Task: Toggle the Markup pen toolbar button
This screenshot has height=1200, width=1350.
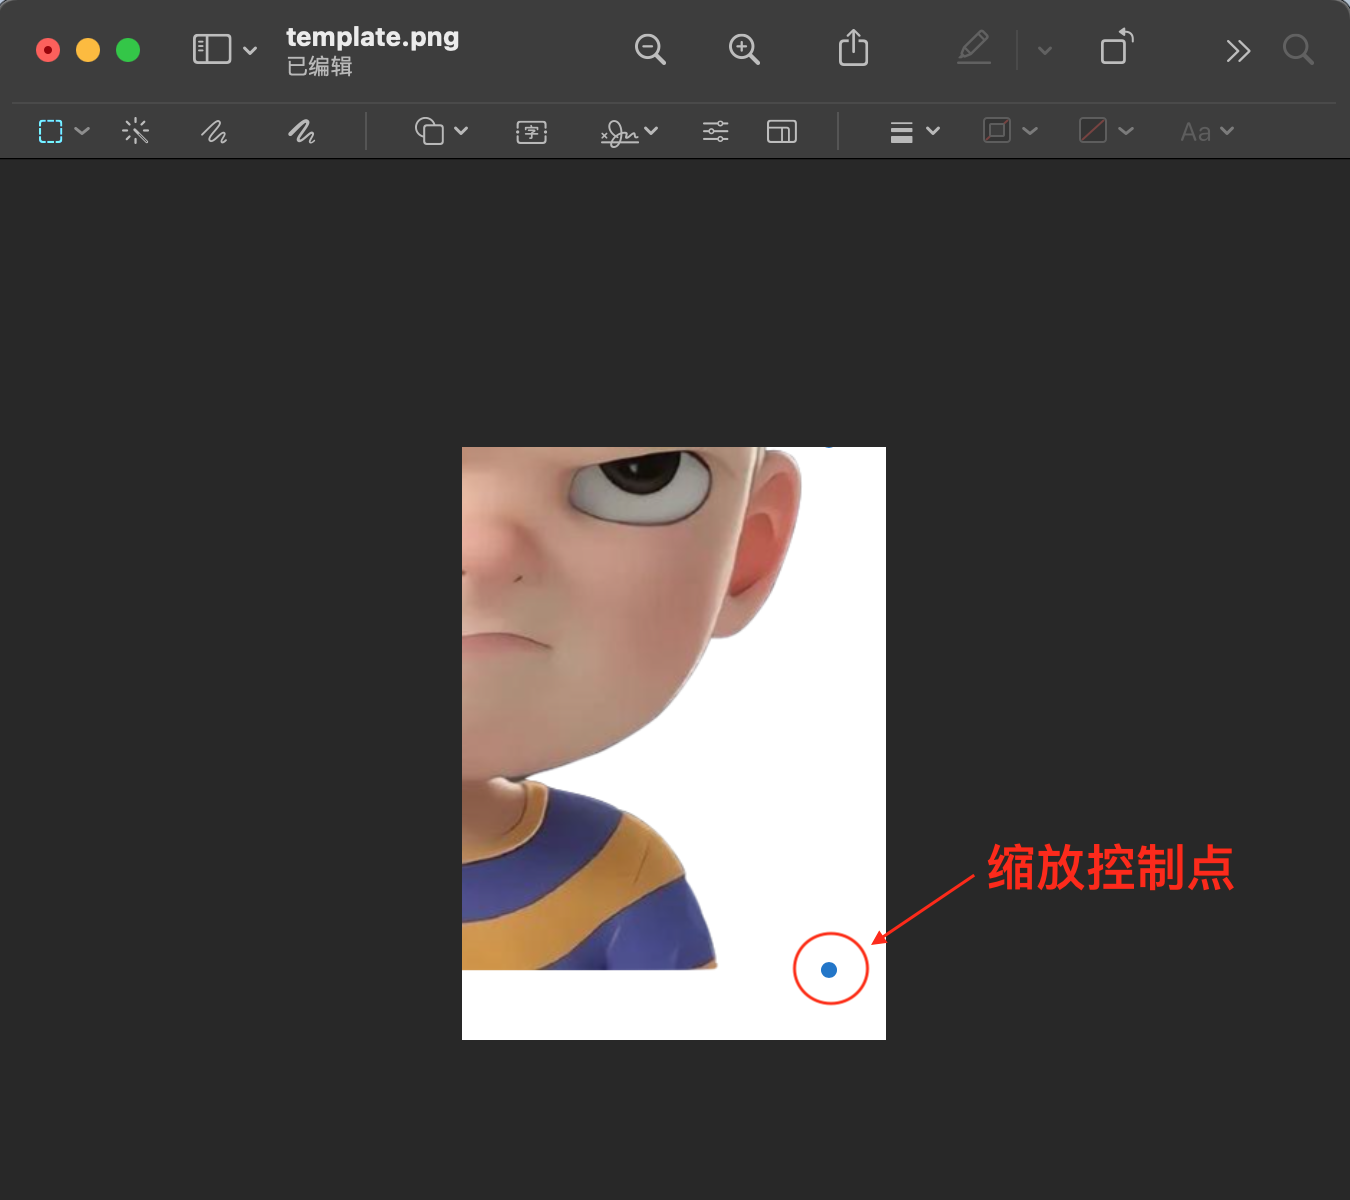Action: point(974,47)
